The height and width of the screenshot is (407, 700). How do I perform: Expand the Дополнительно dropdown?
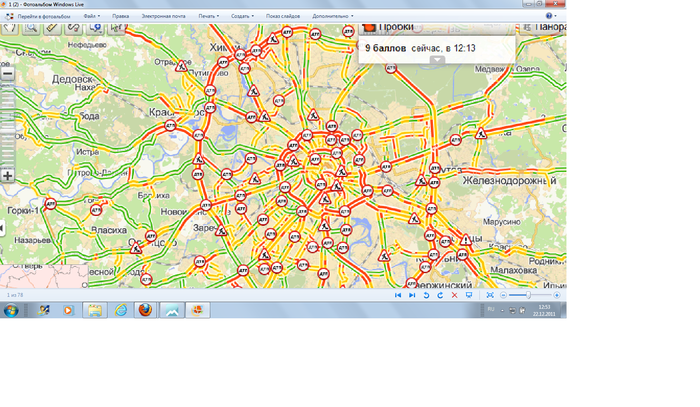(x=333, y=16)
